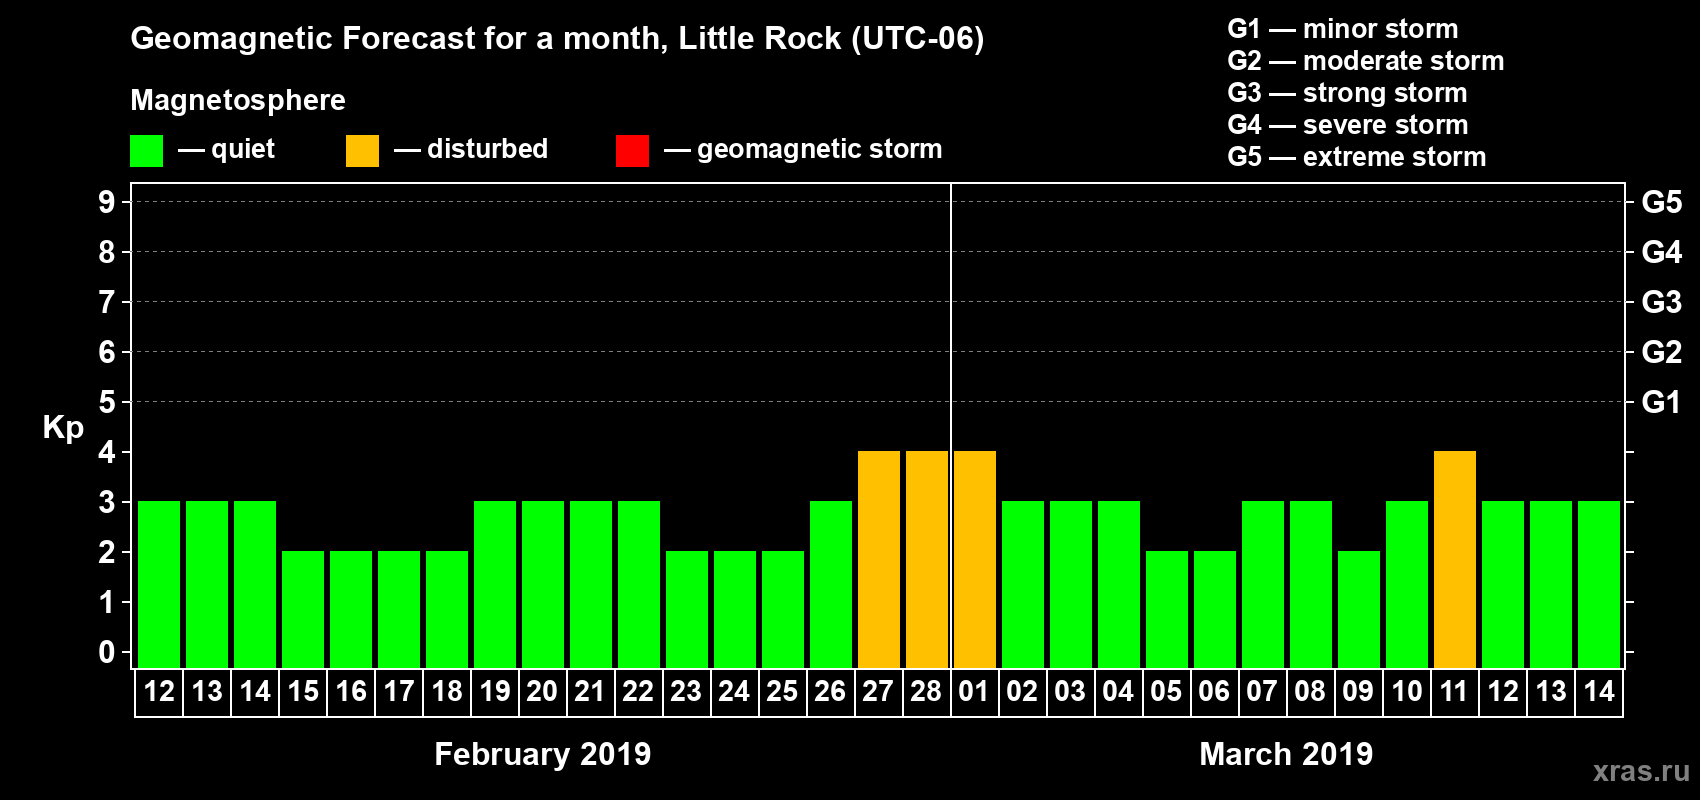This screenshot has height=800, width=1700.
Task: Click date label 16 in February
Action: [x=351, y=692]
